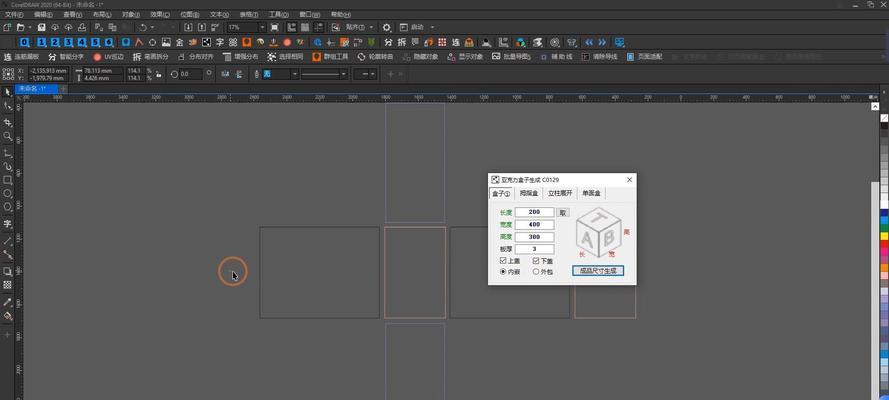Click the 宽度 field showing 400
889x400 pixels.
pyautogui.click(x=534, y=225)
